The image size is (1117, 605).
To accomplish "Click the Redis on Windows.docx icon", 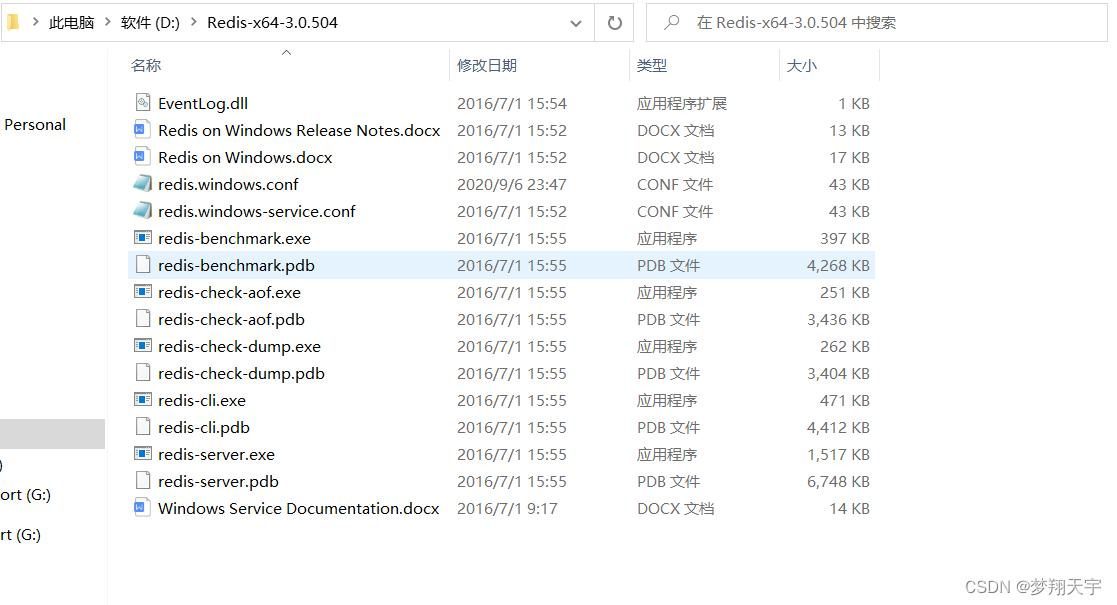I will pos(143,157).
